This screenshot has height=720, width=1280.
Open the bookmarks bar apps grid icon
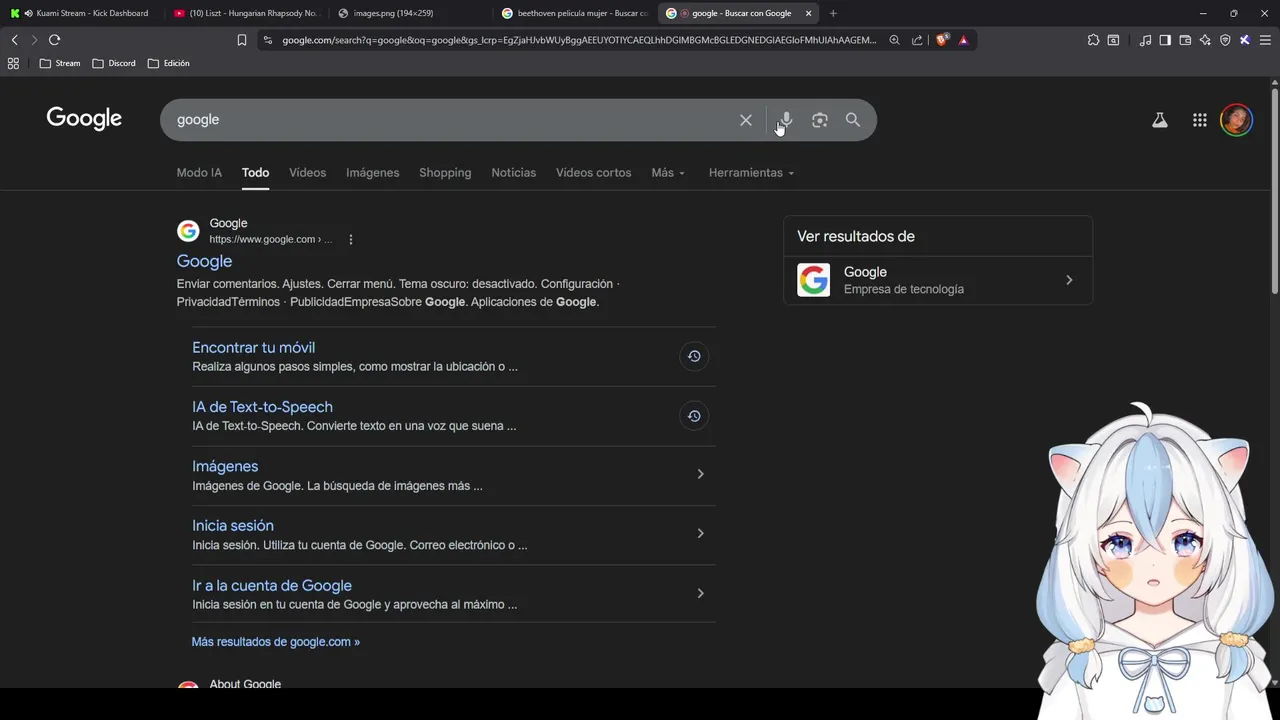13,63
